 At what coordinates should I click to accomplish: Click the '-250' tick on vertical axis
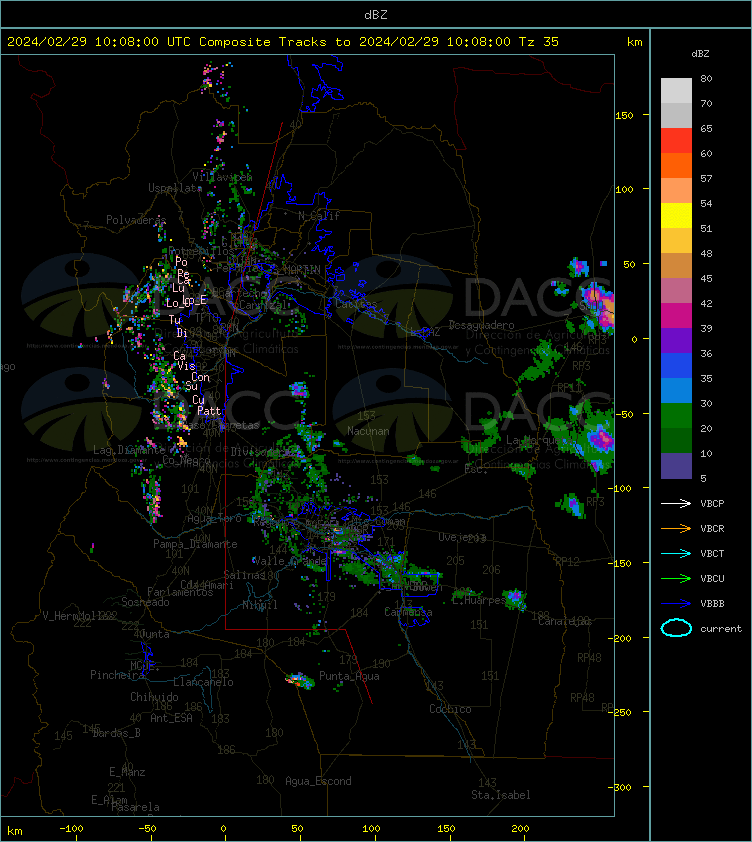click(620, 712)
